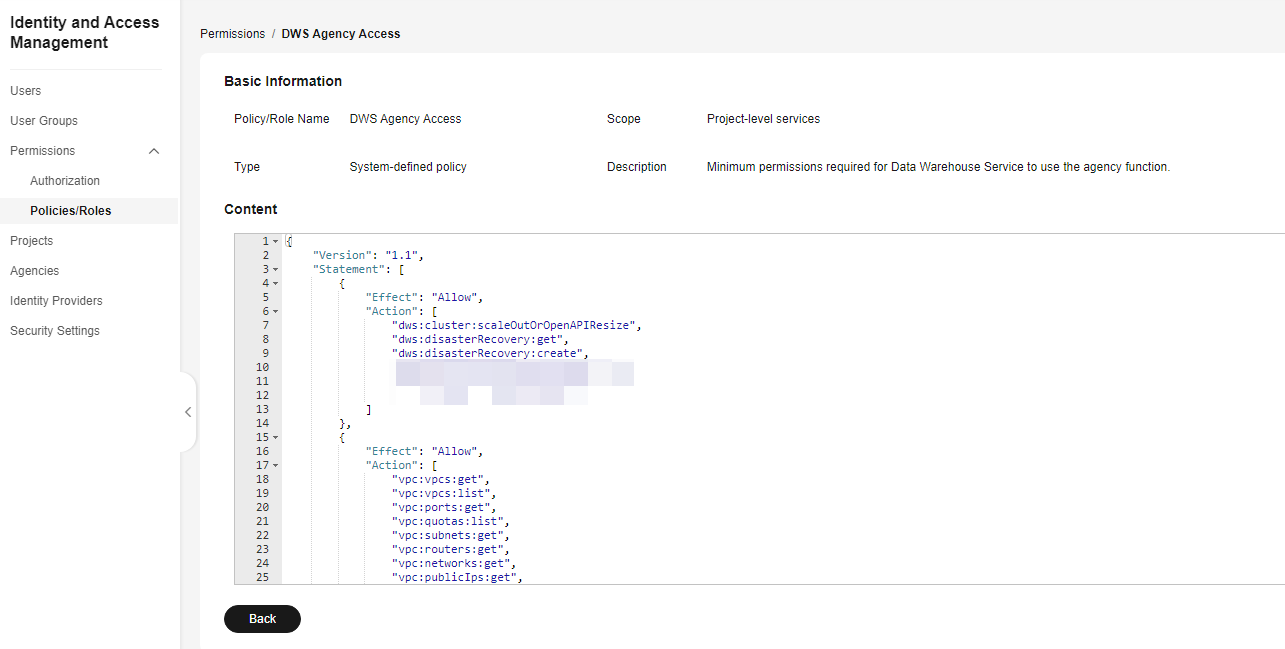
Task: Click line number 25 in the gutter
Action: click(262, 578)
